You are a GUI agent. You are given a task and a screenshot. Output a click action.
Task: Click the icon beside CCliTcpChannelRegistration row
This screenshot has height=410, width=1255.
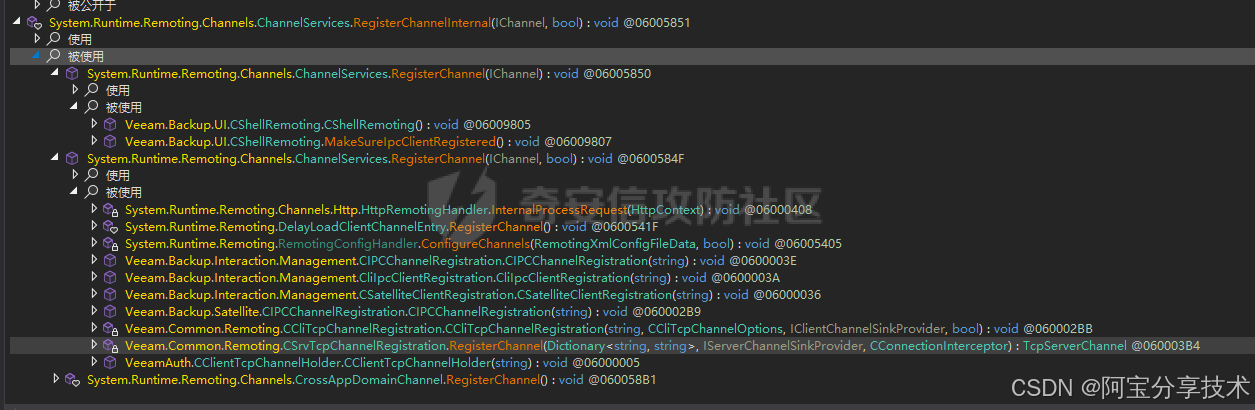[110, 328]
